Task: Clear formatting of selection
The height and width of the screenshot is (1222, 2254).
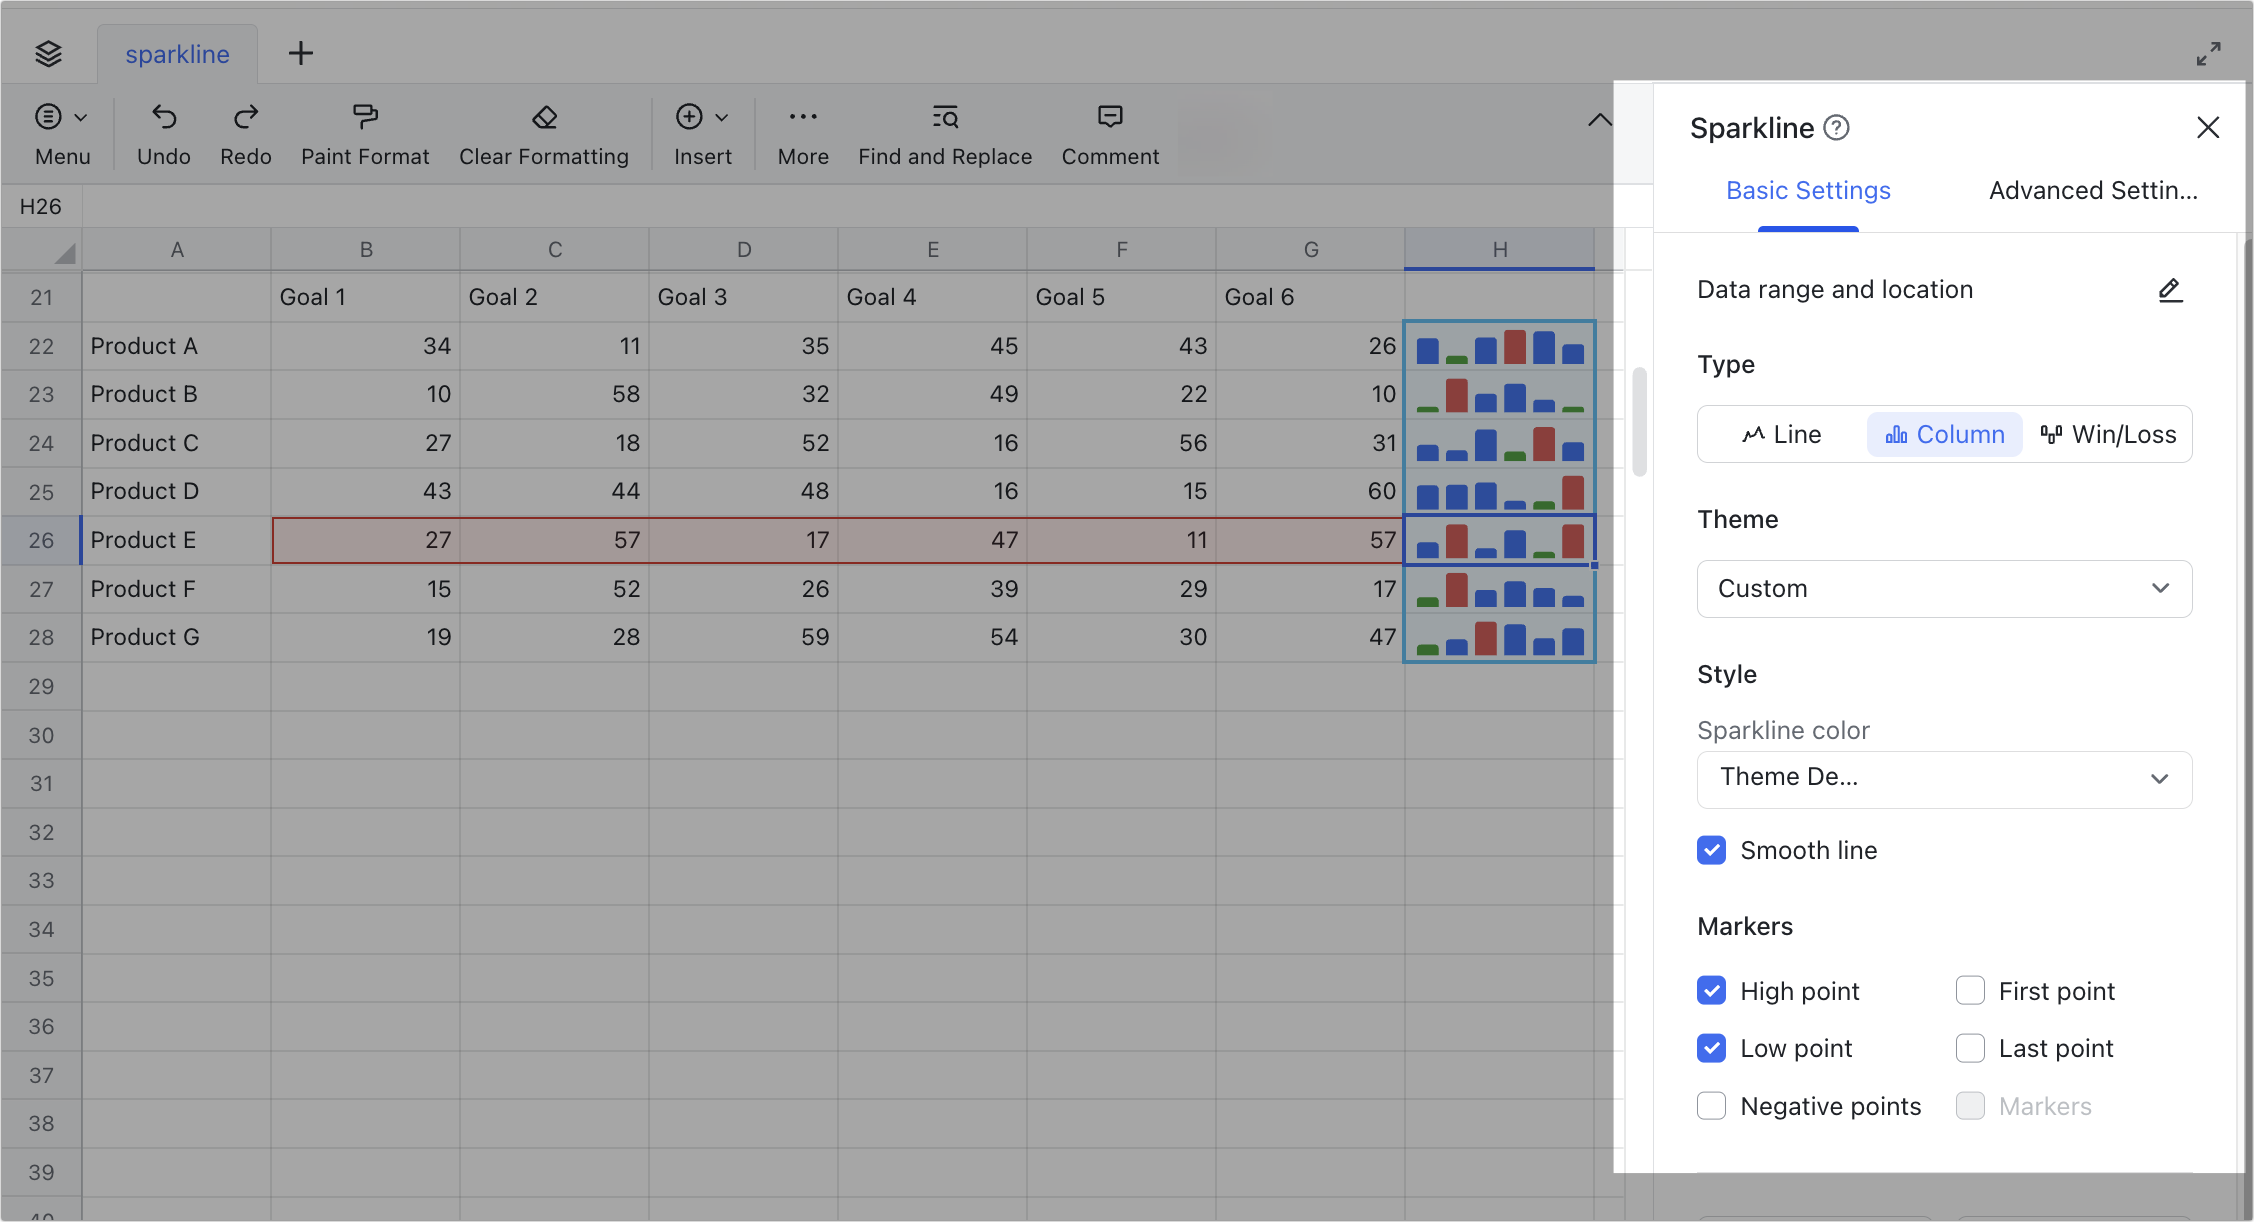Action: 544,133
